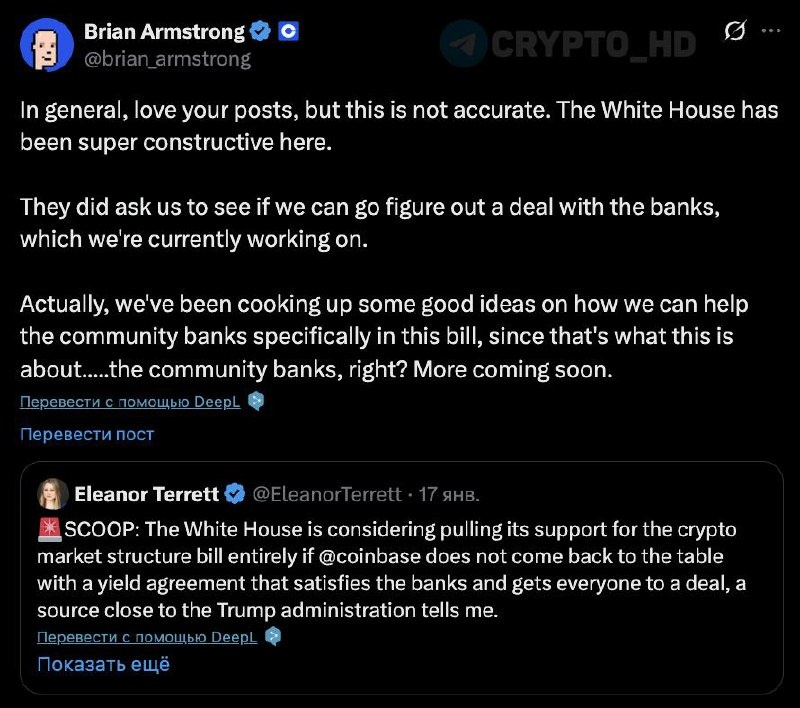
Task: Open the three-dot More menu
Action: pyautogui.click(x=770, y=31)
